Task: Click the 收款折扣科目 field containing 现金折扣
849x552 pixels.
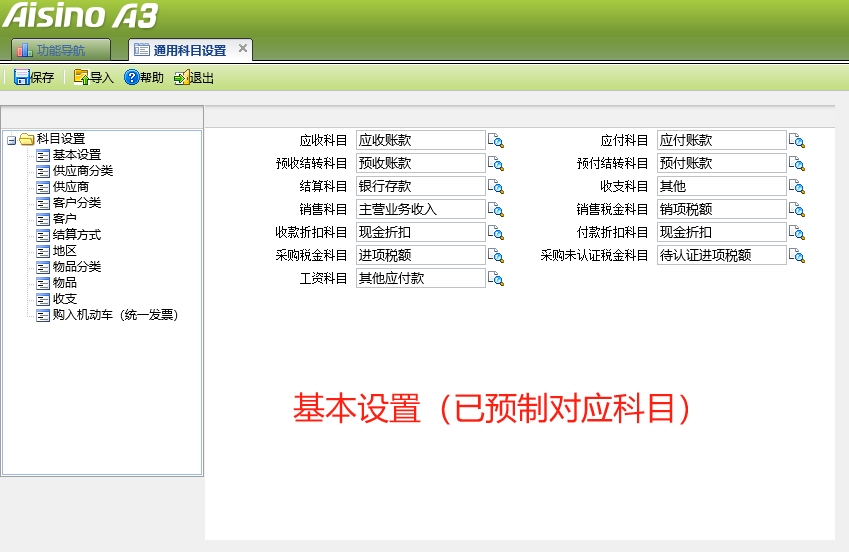Action: 421,232
